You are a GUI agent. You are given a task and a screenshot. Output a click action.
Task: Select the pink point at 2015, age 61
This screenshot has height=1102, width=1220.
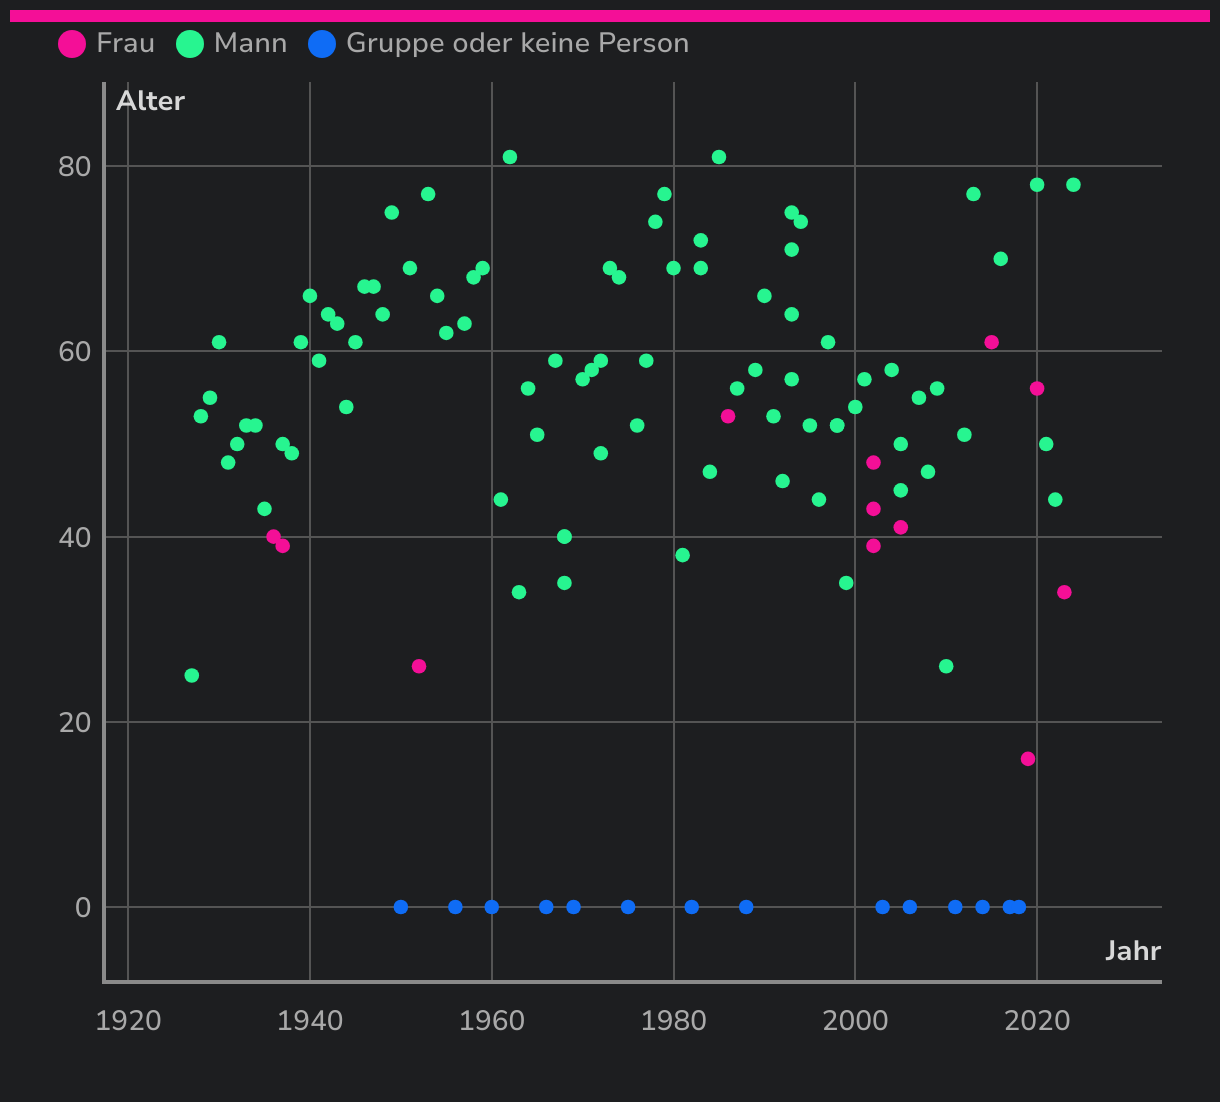coord(991,342)
